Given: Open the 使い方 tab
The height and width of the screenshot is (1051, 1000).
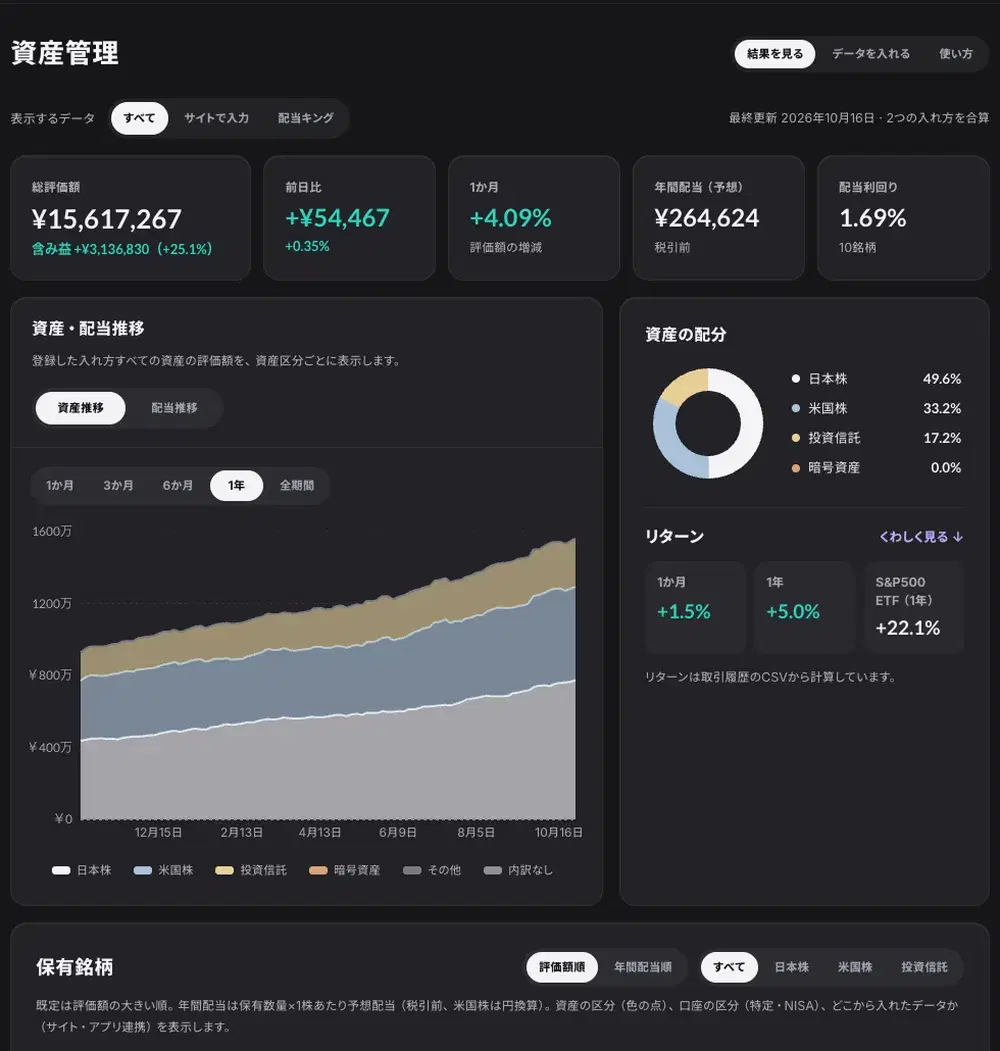Looking at the screenshot, I should pyautogui.click(x=955, y=54).
